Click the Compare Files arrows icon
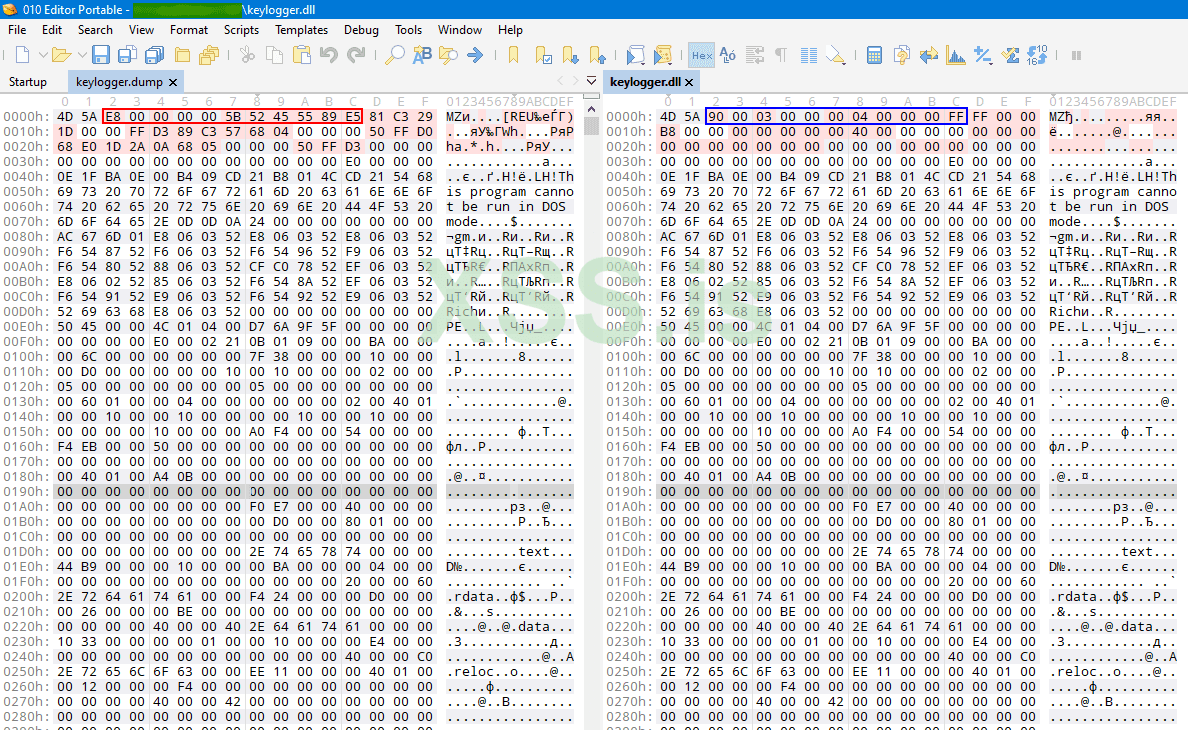The image size is (1188, 730). tap(929, 55)
